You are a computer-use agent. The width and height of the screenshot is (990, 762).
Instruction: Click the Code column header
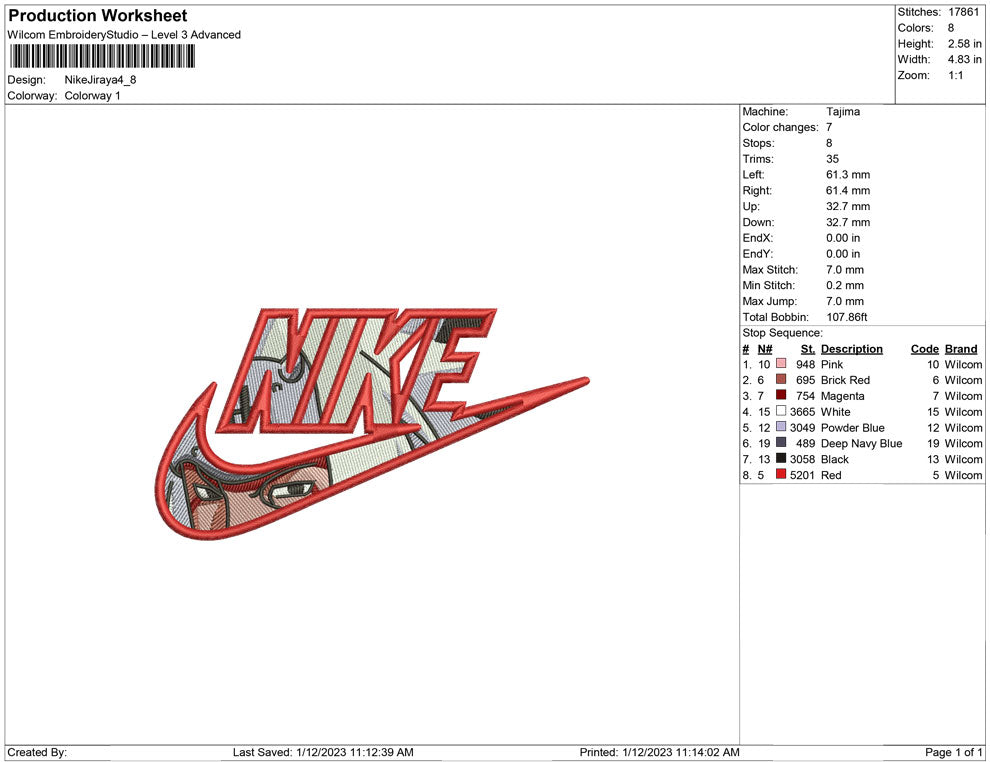[924, 348]
